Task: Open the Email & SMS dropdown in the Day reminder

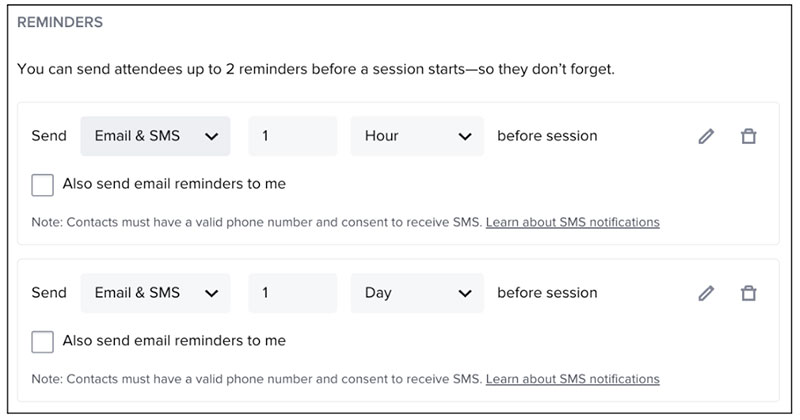Action: coord(155,293)
